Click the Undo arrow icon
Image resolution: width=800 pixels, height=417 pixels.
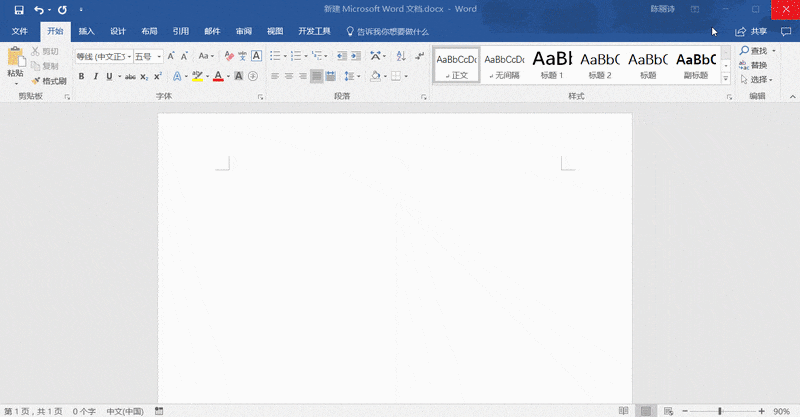[38, 9]
